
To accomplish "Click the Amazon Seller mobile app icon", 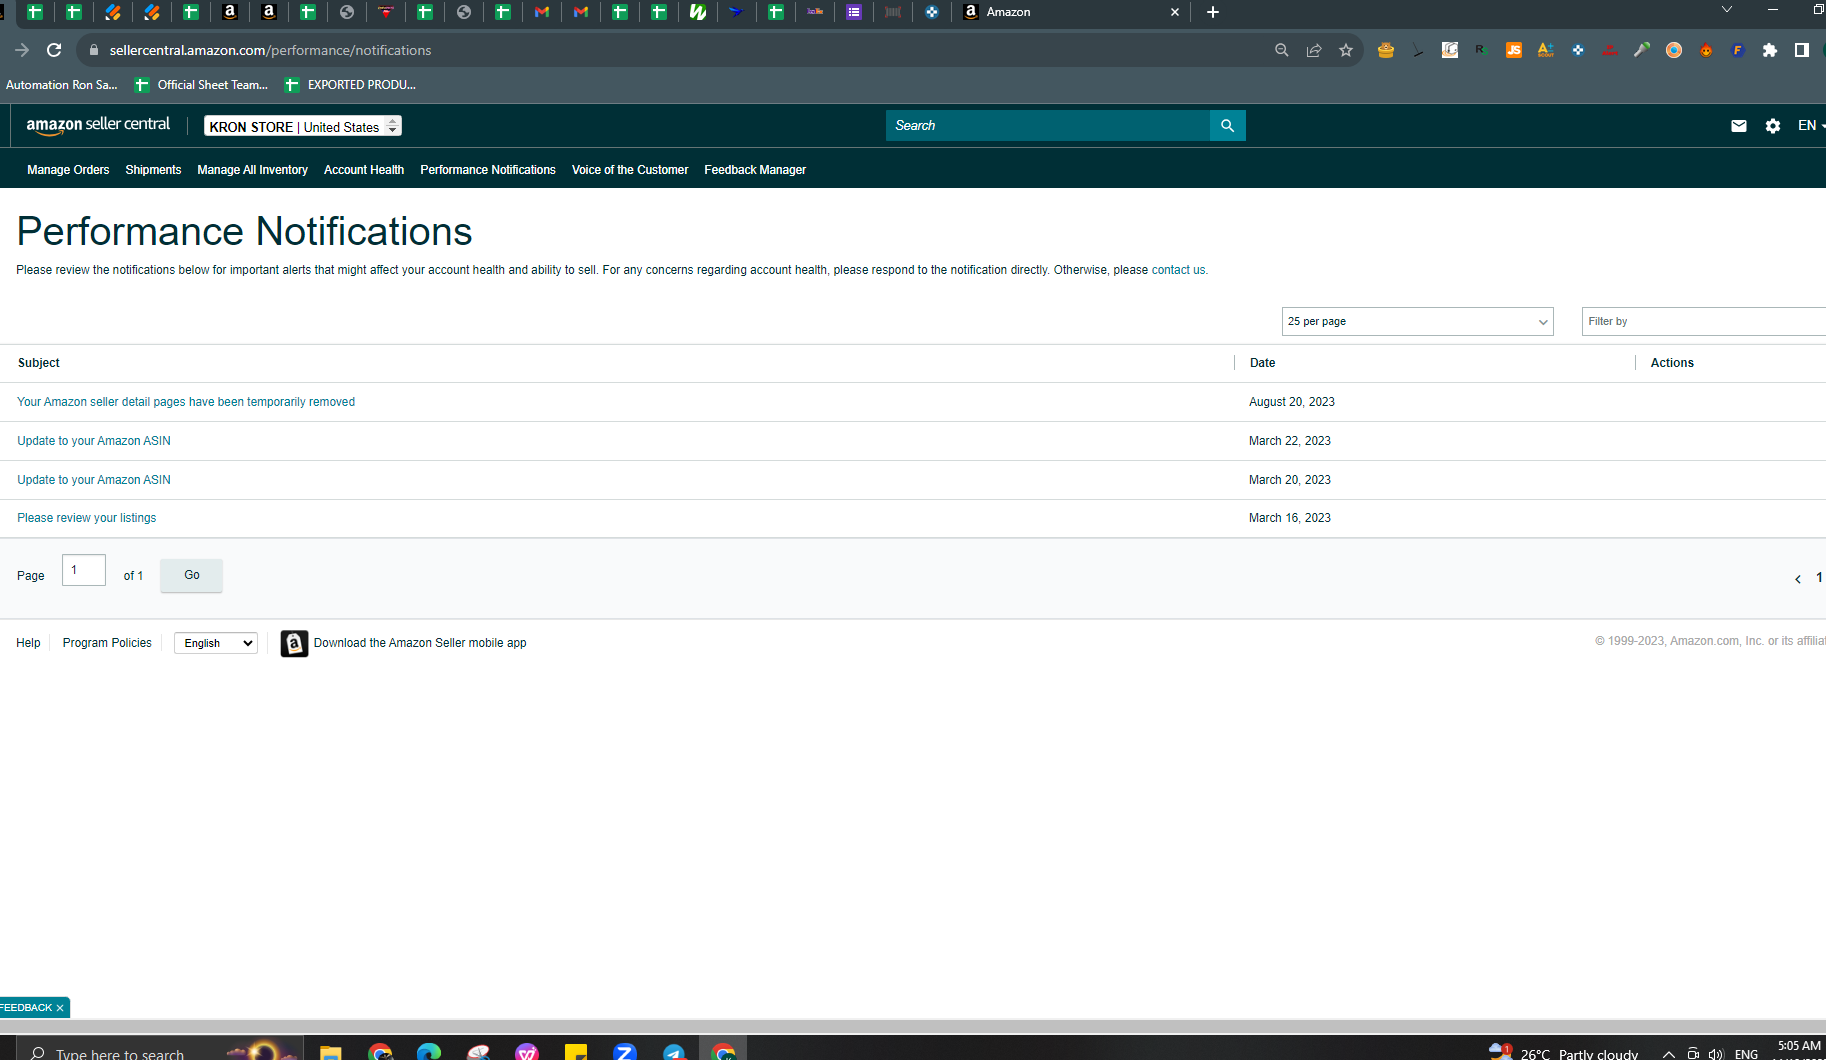I will 294,643.
